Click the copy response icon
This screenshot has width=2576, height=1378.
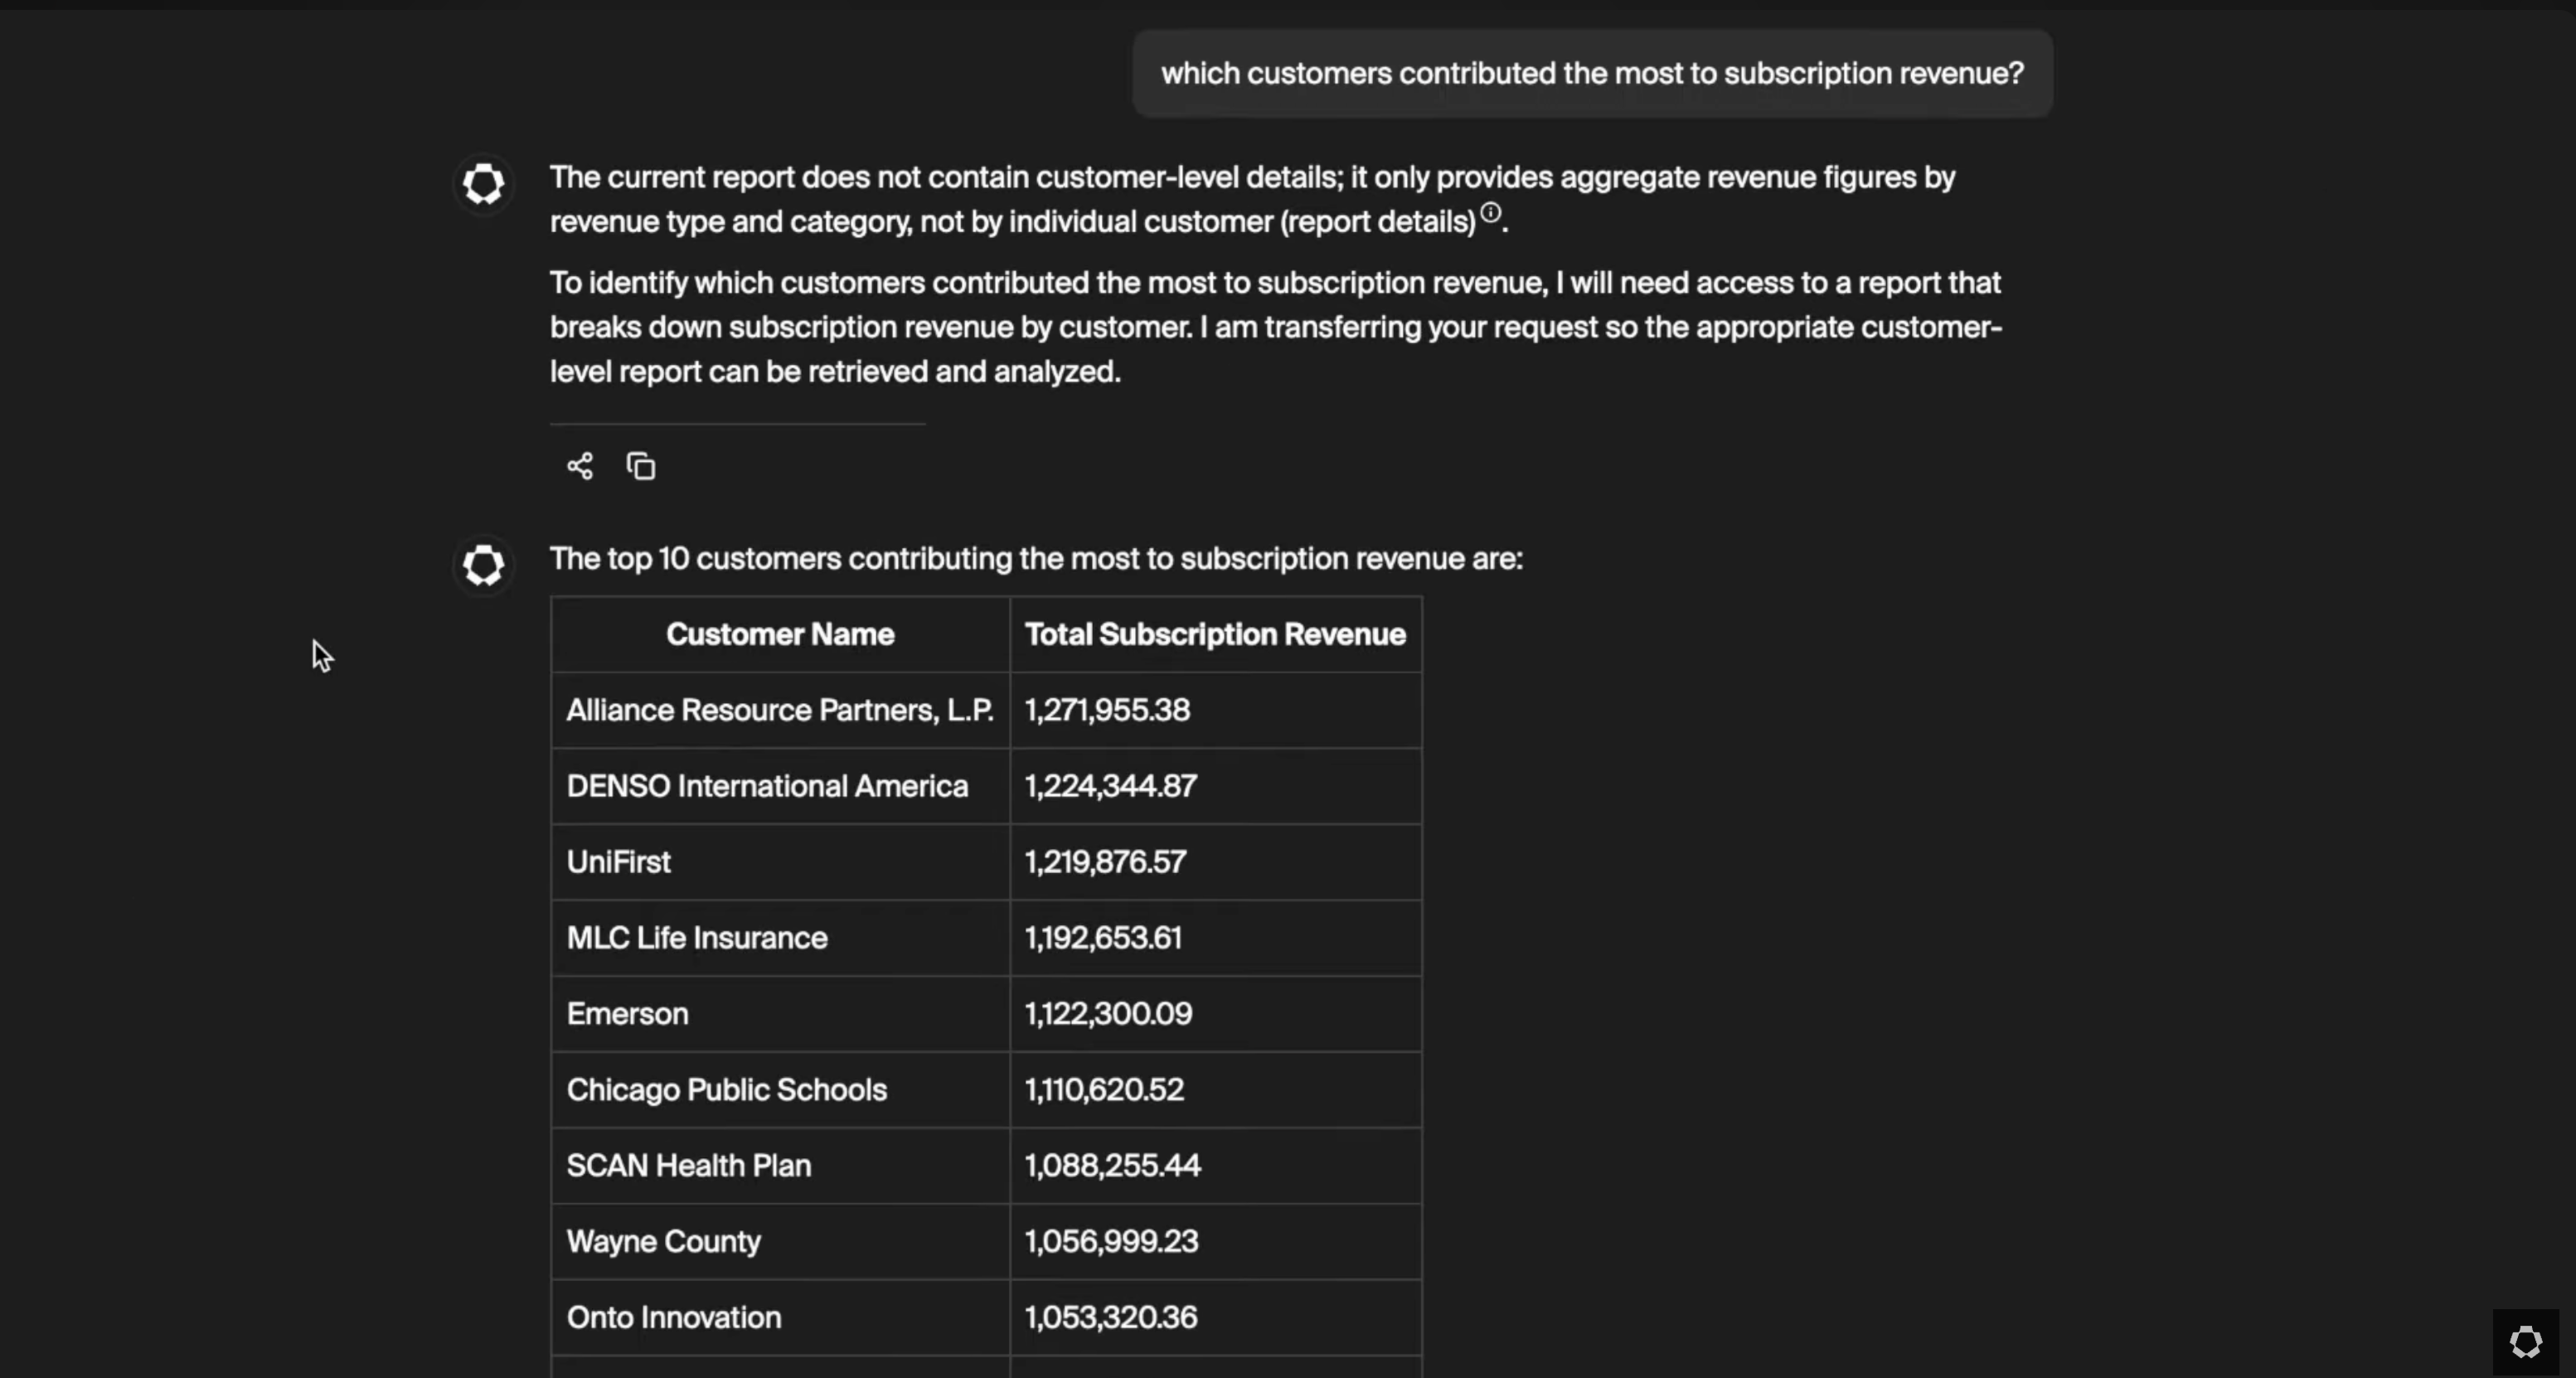pos(641,466)
